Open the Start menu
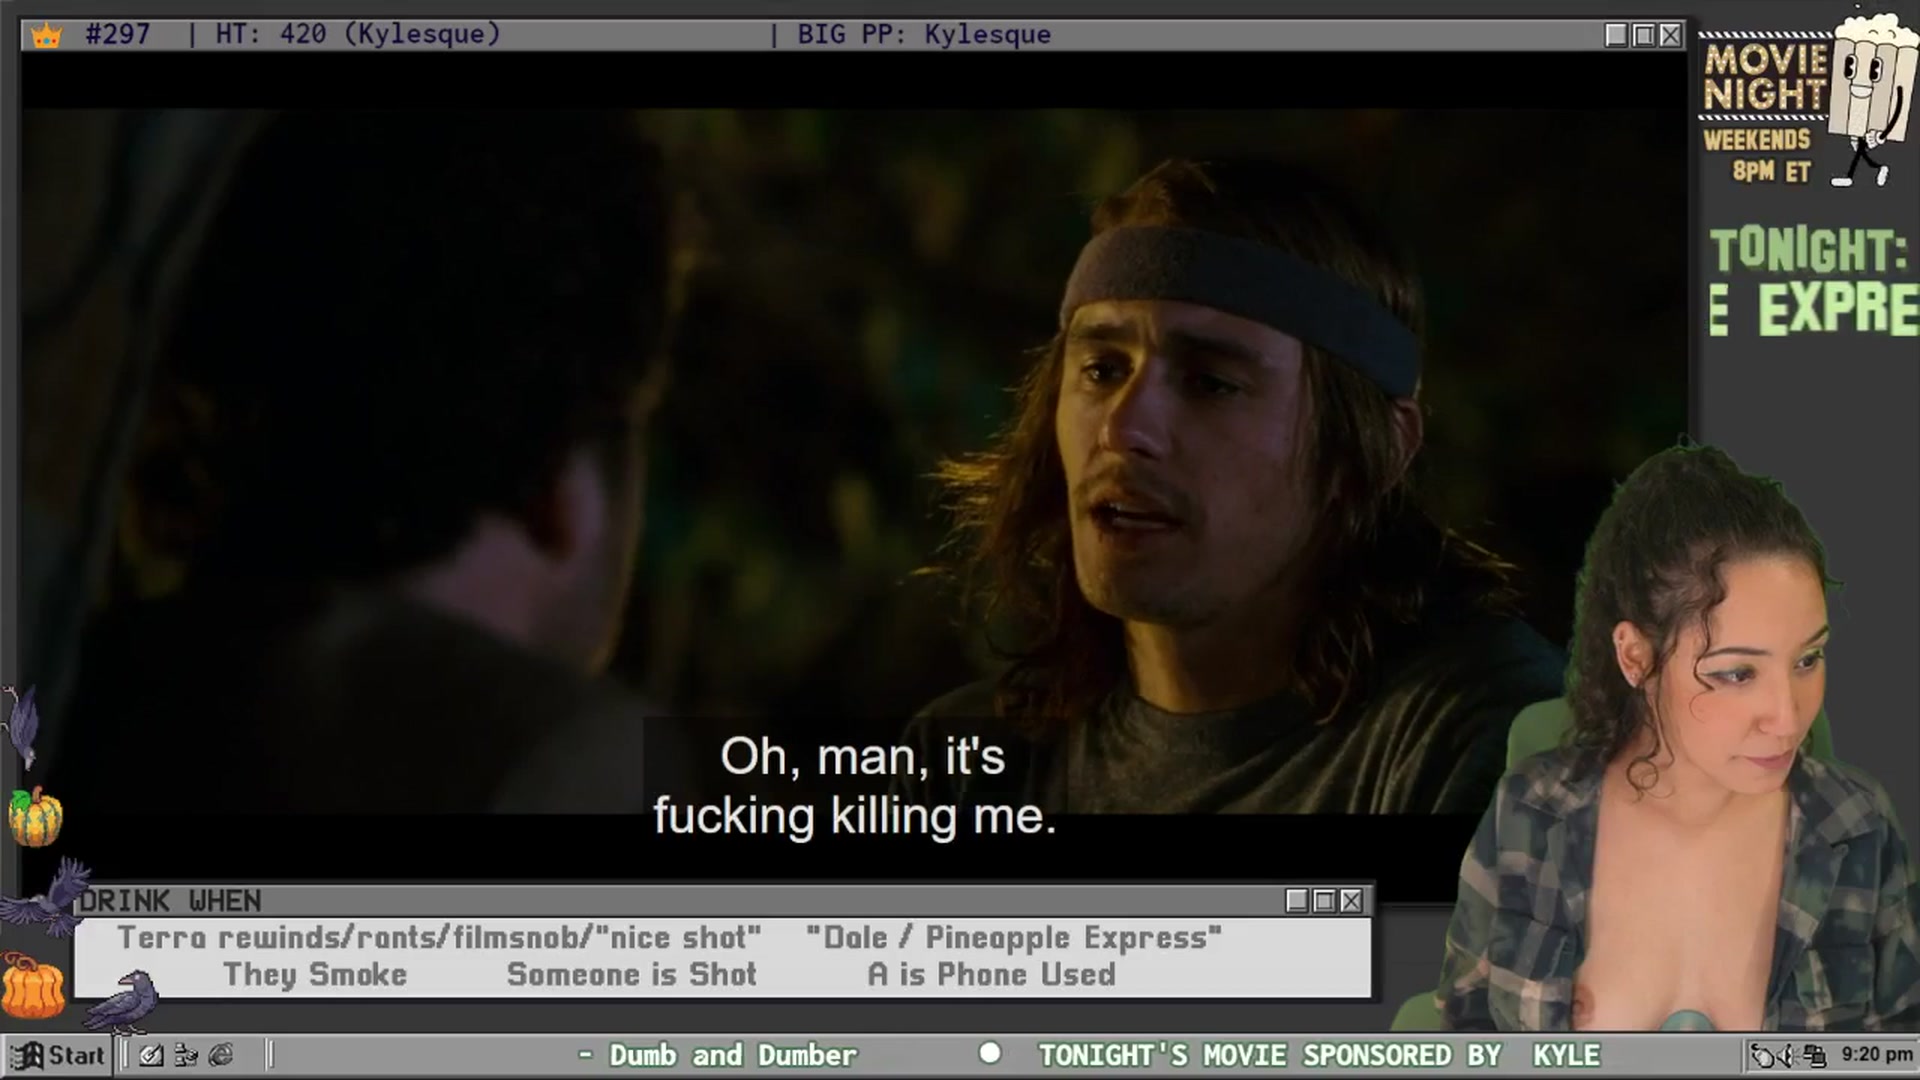This screenshot has width=1920, height=1080. 58,1055
